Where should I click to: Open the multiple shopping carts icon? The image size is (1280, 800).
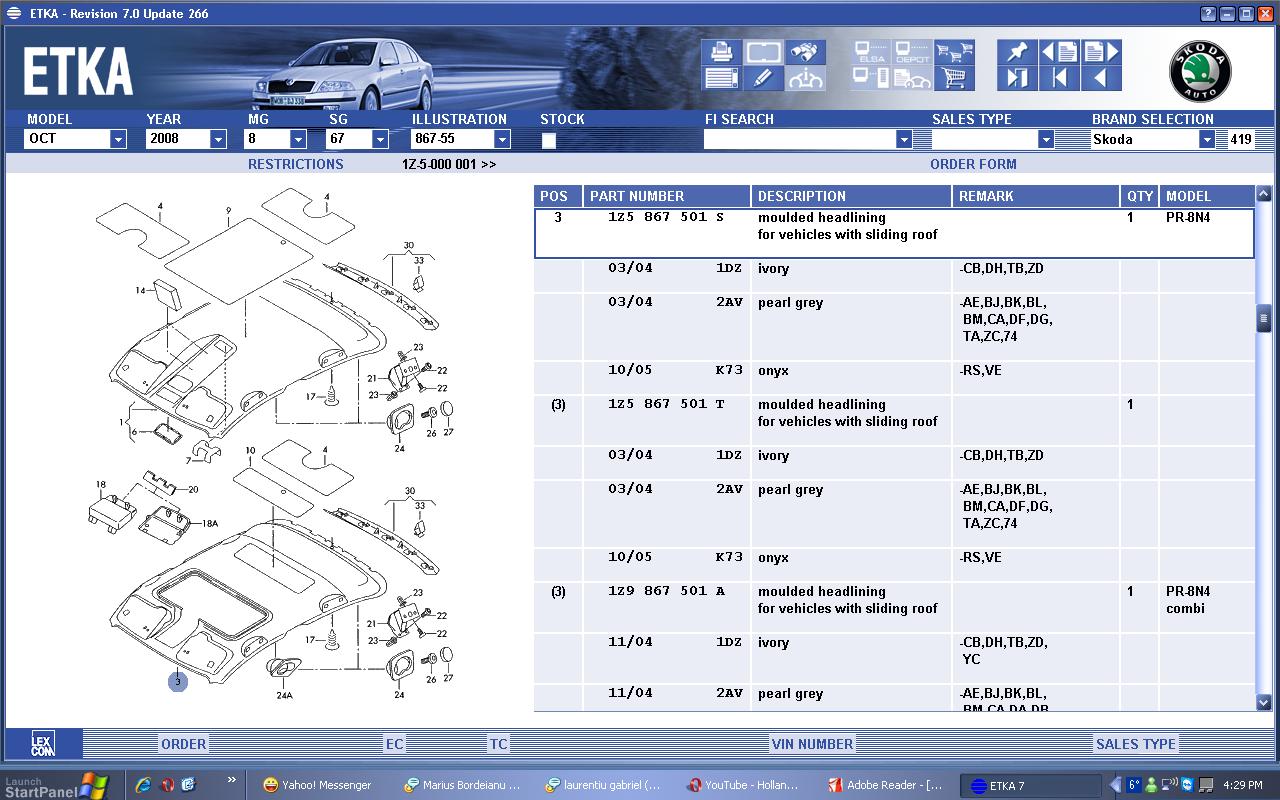(955, 51)
